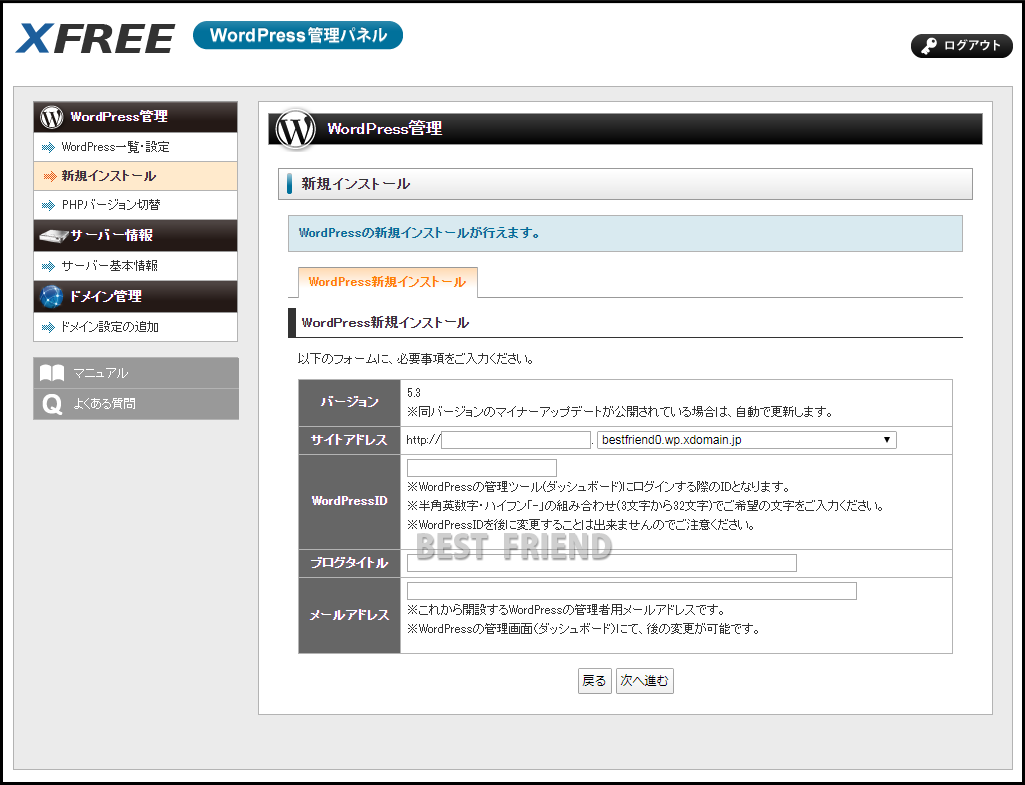This screenshot has height=785, width=1025.
Task: Click the 次へ進む button
Action: pyautogui.click(x=645, y=681)
